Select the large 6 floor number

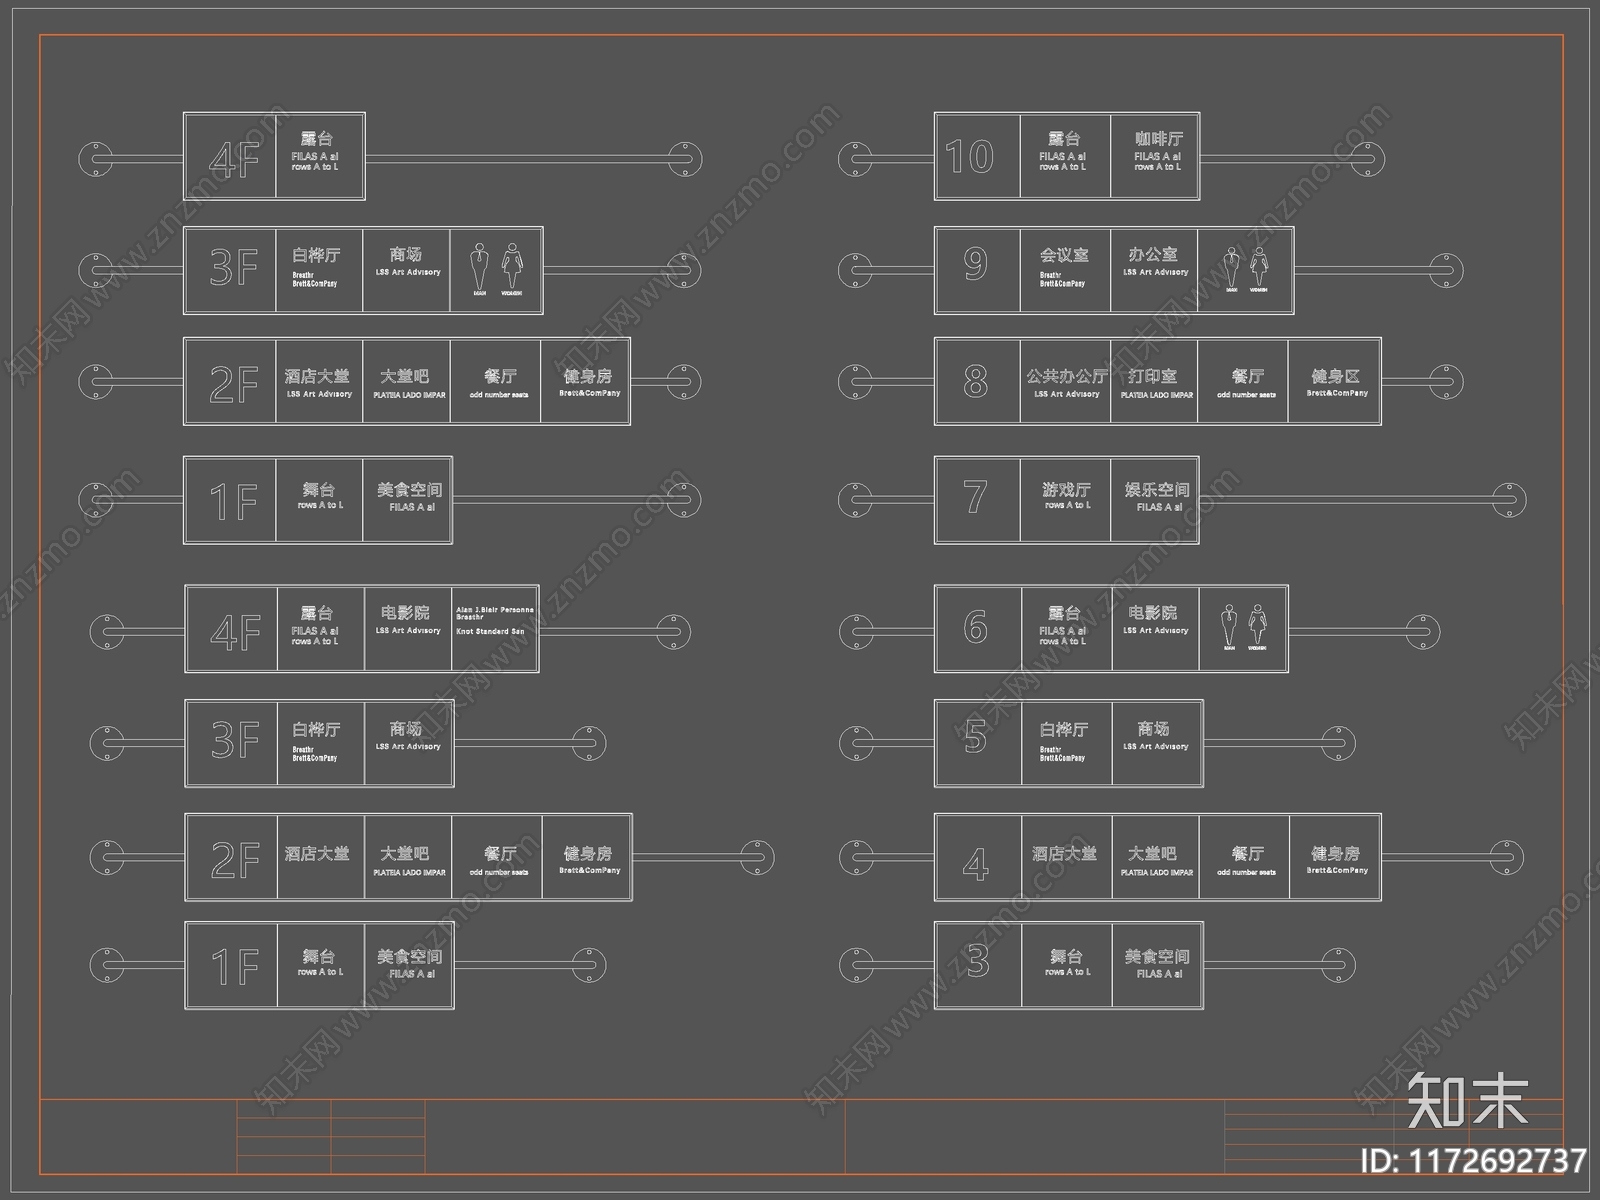click(976, 627)
